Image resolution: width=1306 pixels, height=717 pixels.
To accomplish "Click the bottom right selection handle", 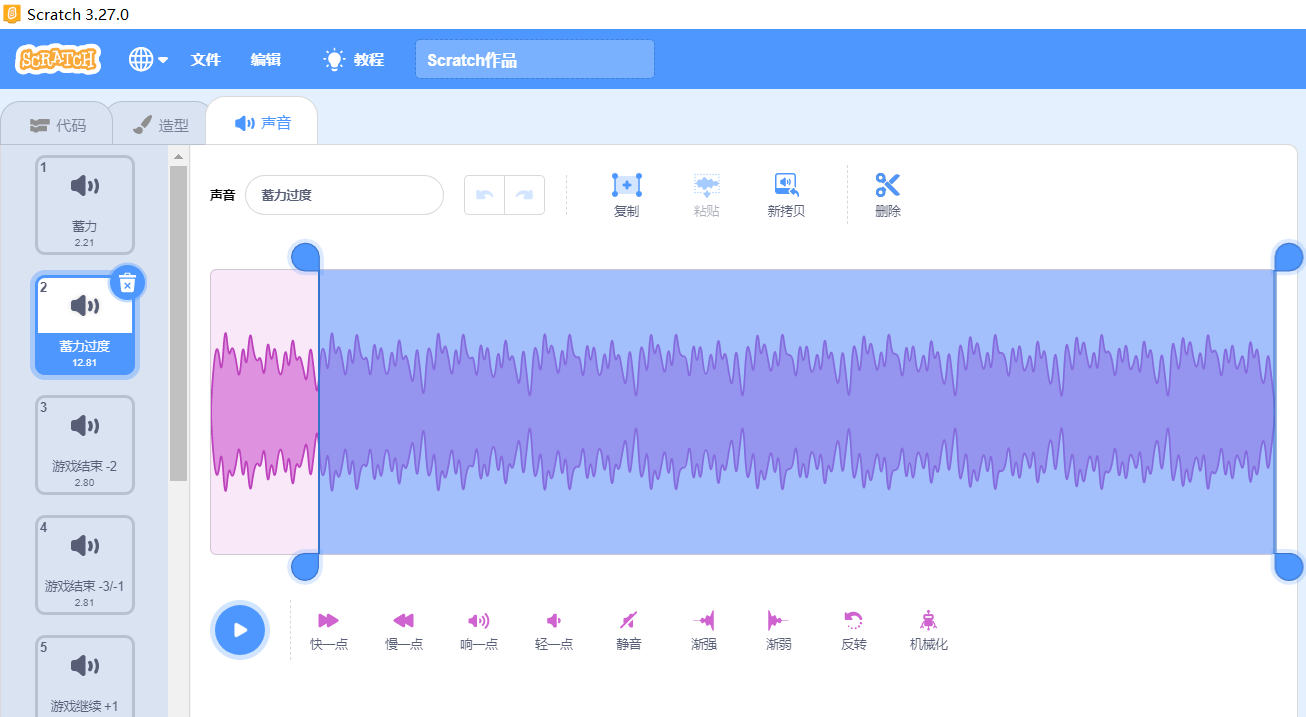I will click(x=1289, y=567).
